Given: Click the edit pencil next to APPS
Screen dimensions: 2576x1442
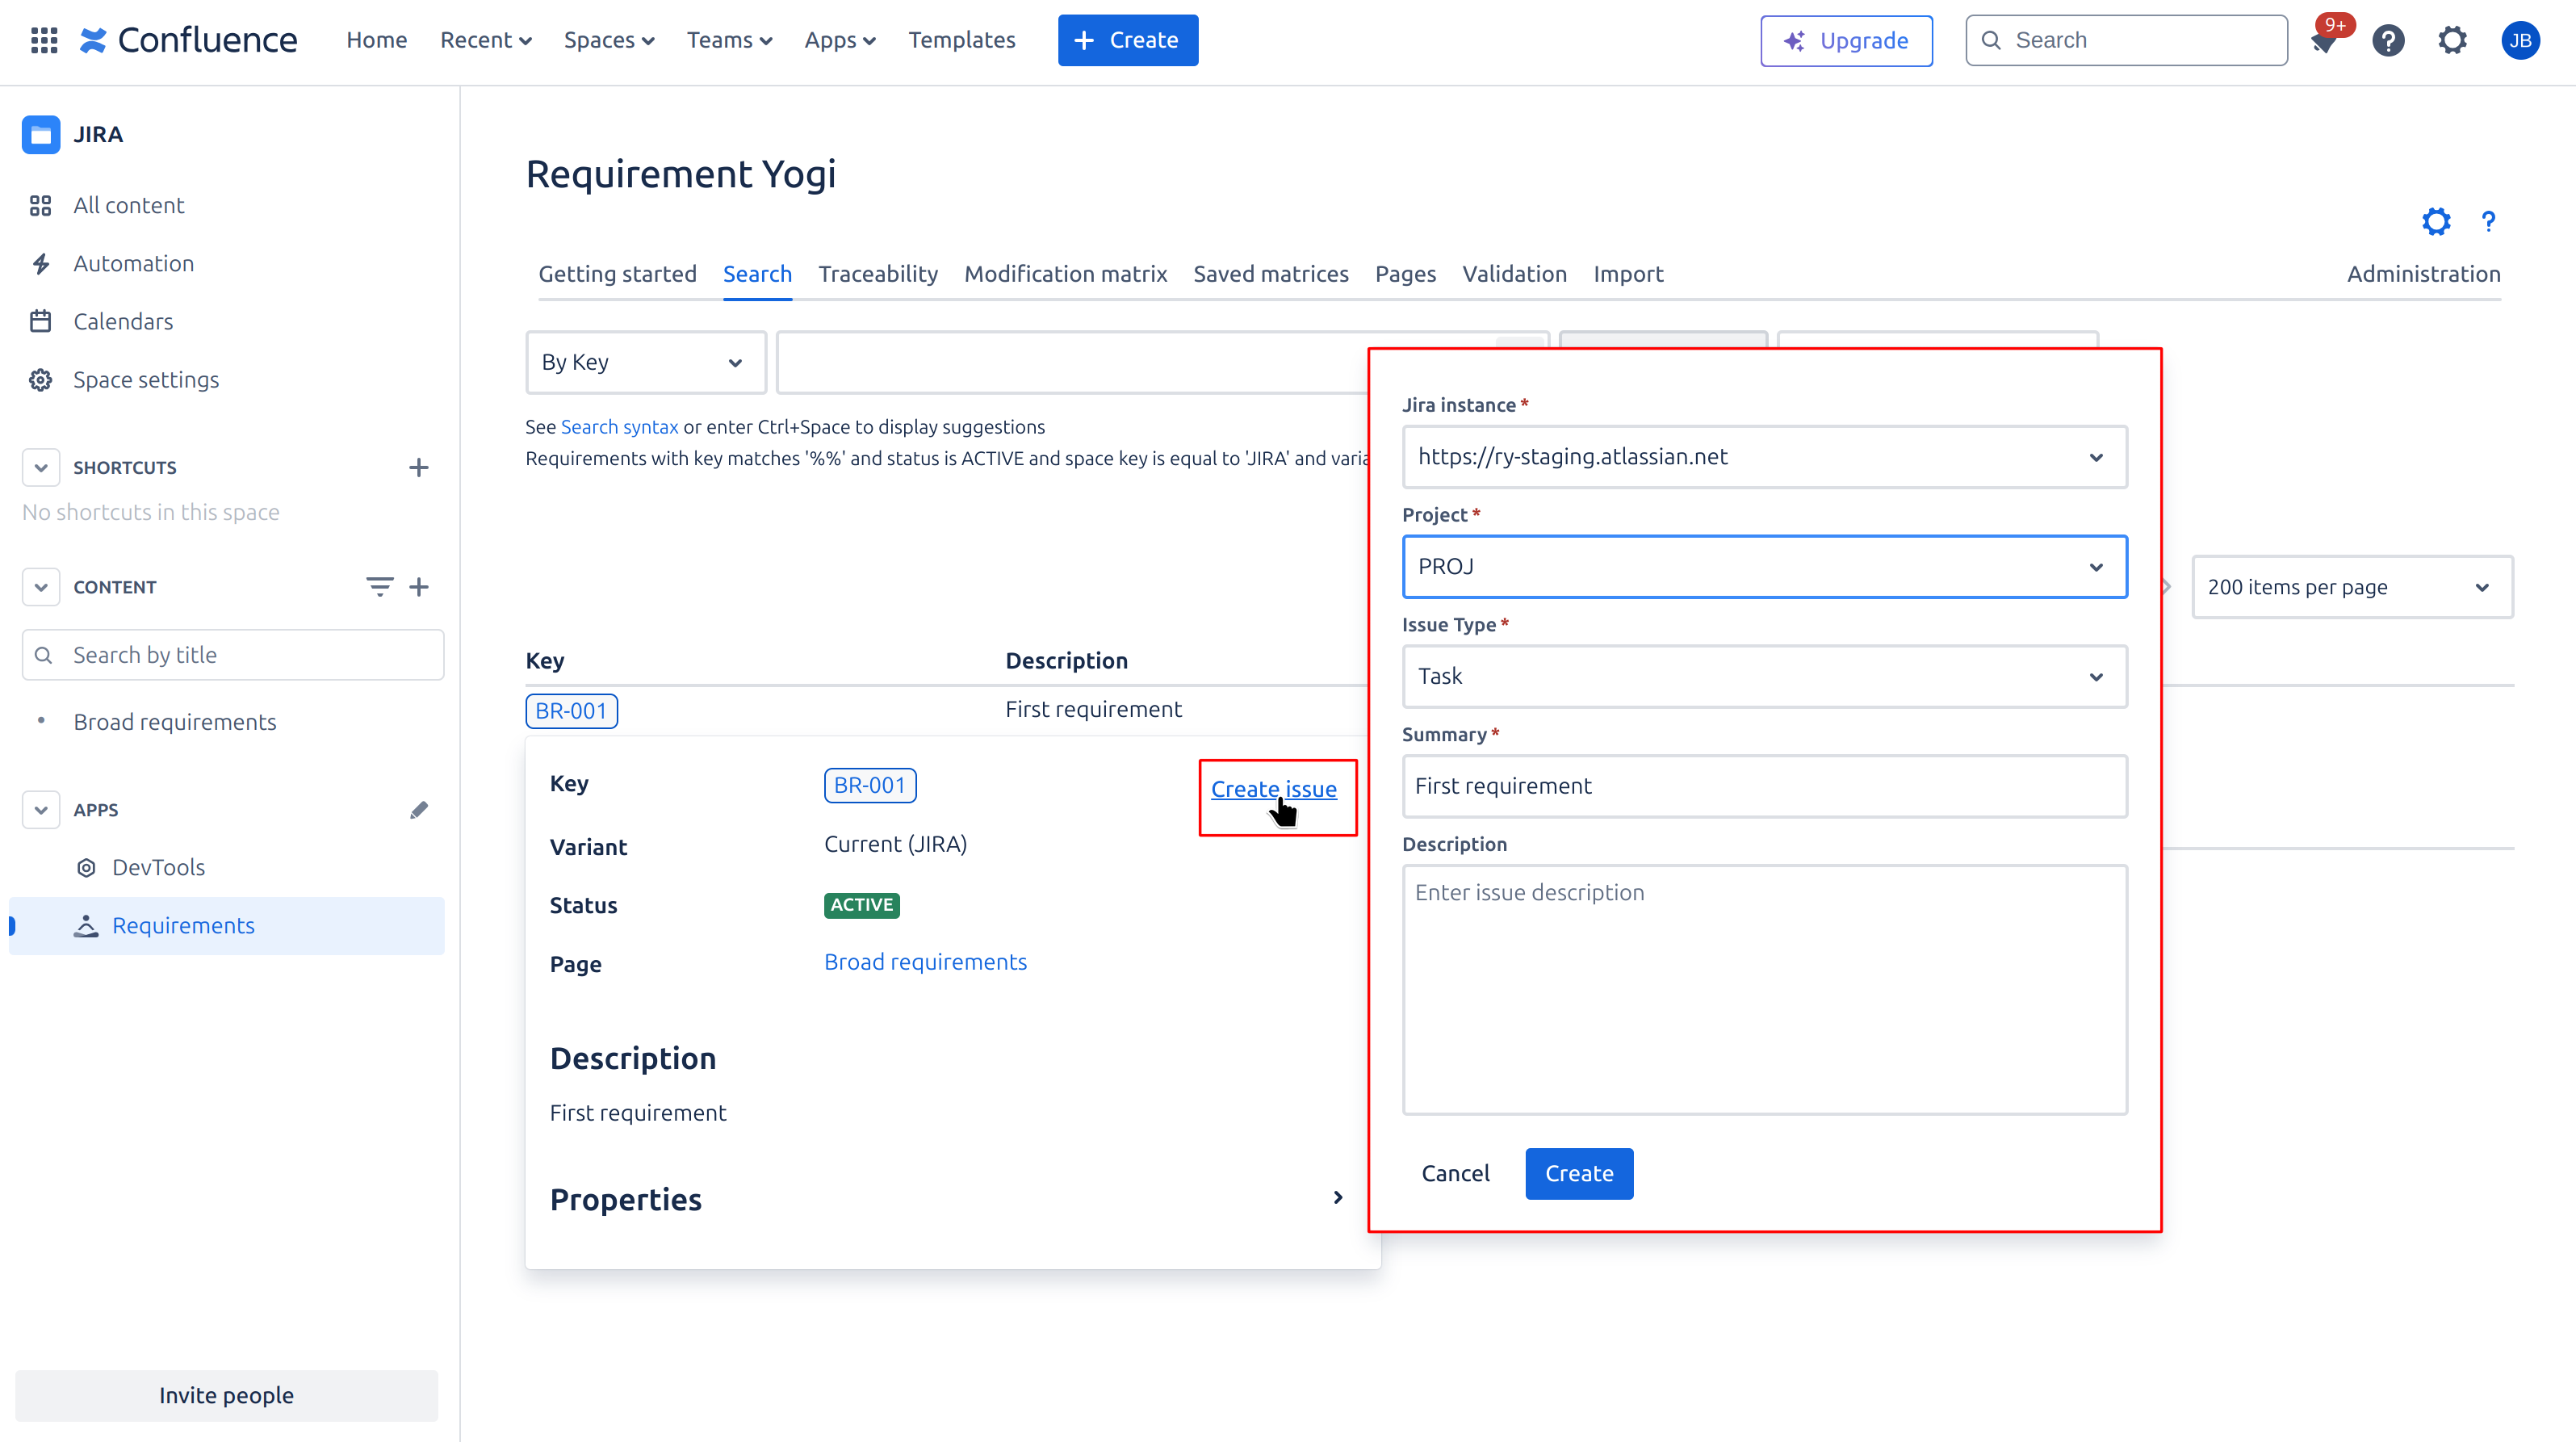Looking at the screenshot, I should [x=419, y=810].
